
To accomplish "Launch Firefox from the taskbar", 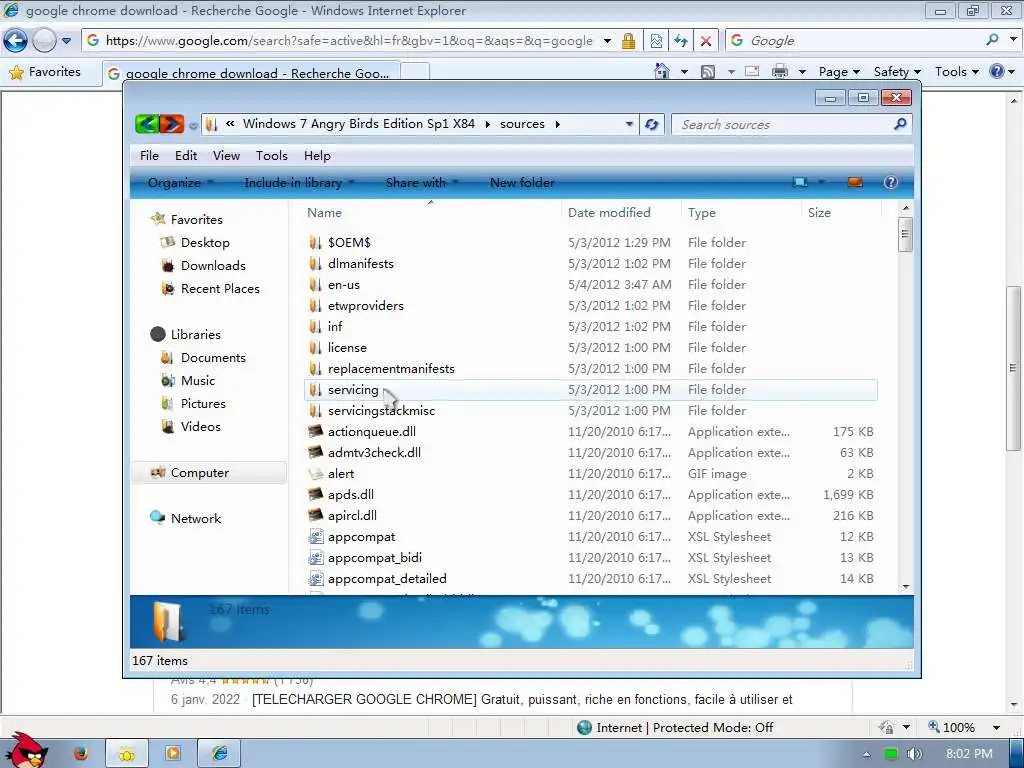I will (x=80, y=754).
